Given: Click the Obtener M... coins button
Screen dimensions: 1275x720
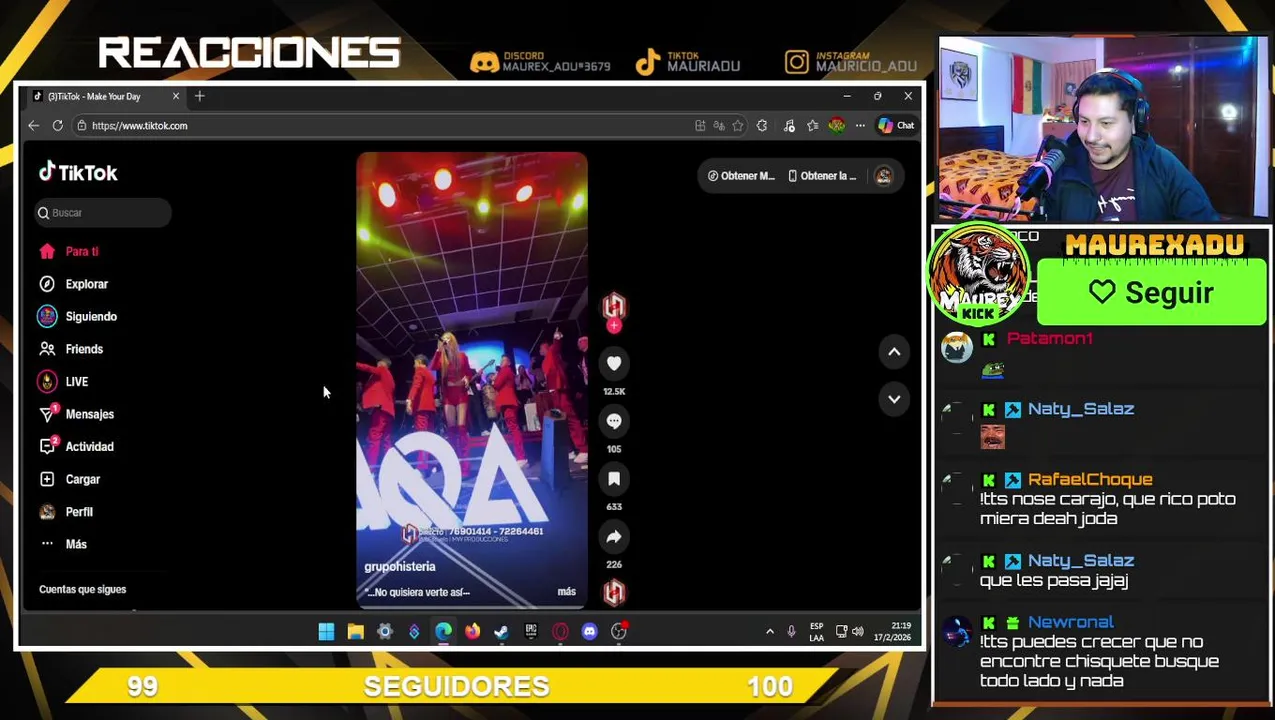Looking at the screenshot, I should 740,176.
